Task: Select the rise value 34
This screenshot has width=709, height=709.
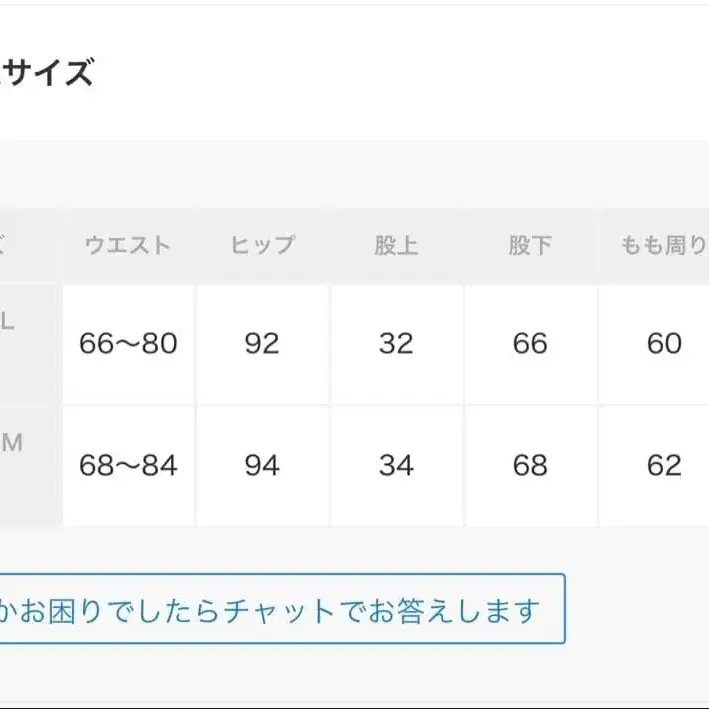Action: (x=396, y=465)
